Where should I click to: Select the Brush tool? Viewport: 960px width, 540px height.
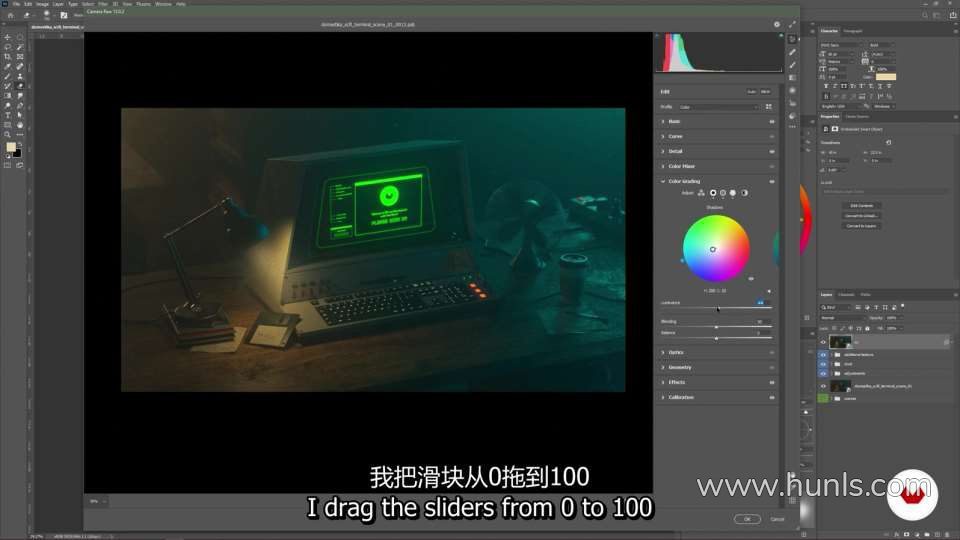coord(7,77)
